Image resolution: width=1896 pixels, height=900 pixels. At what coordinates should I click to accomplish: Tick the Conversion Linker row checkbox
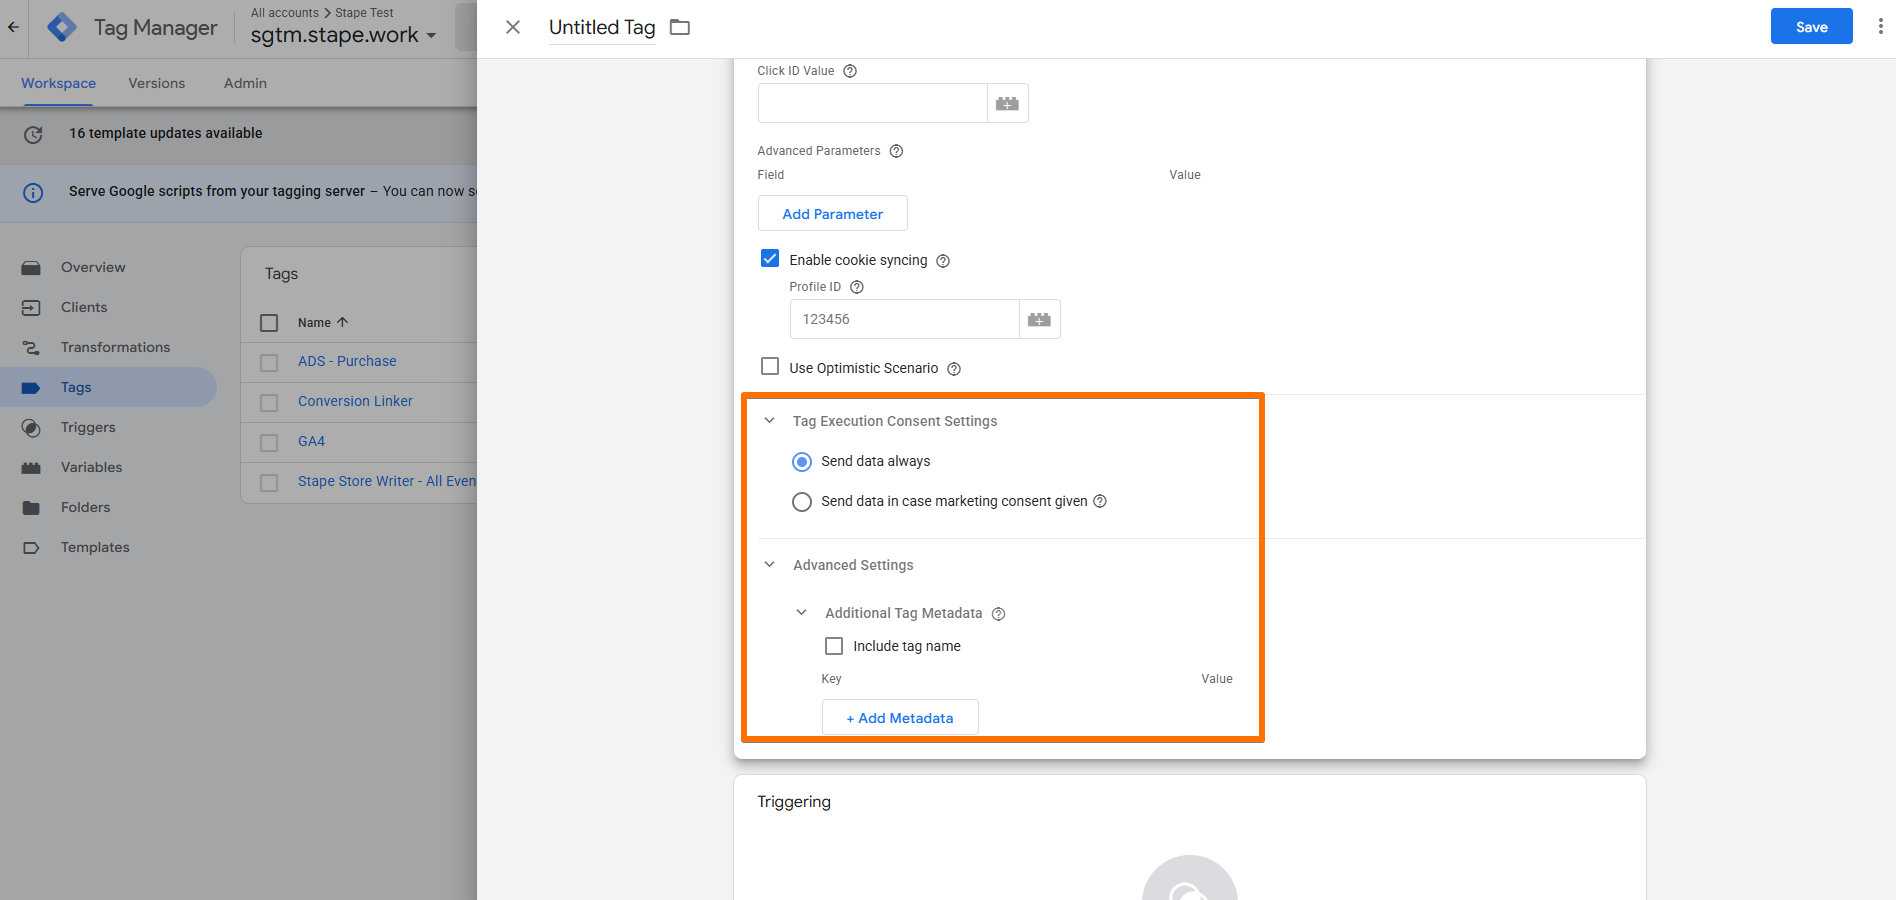pos(269,402)
